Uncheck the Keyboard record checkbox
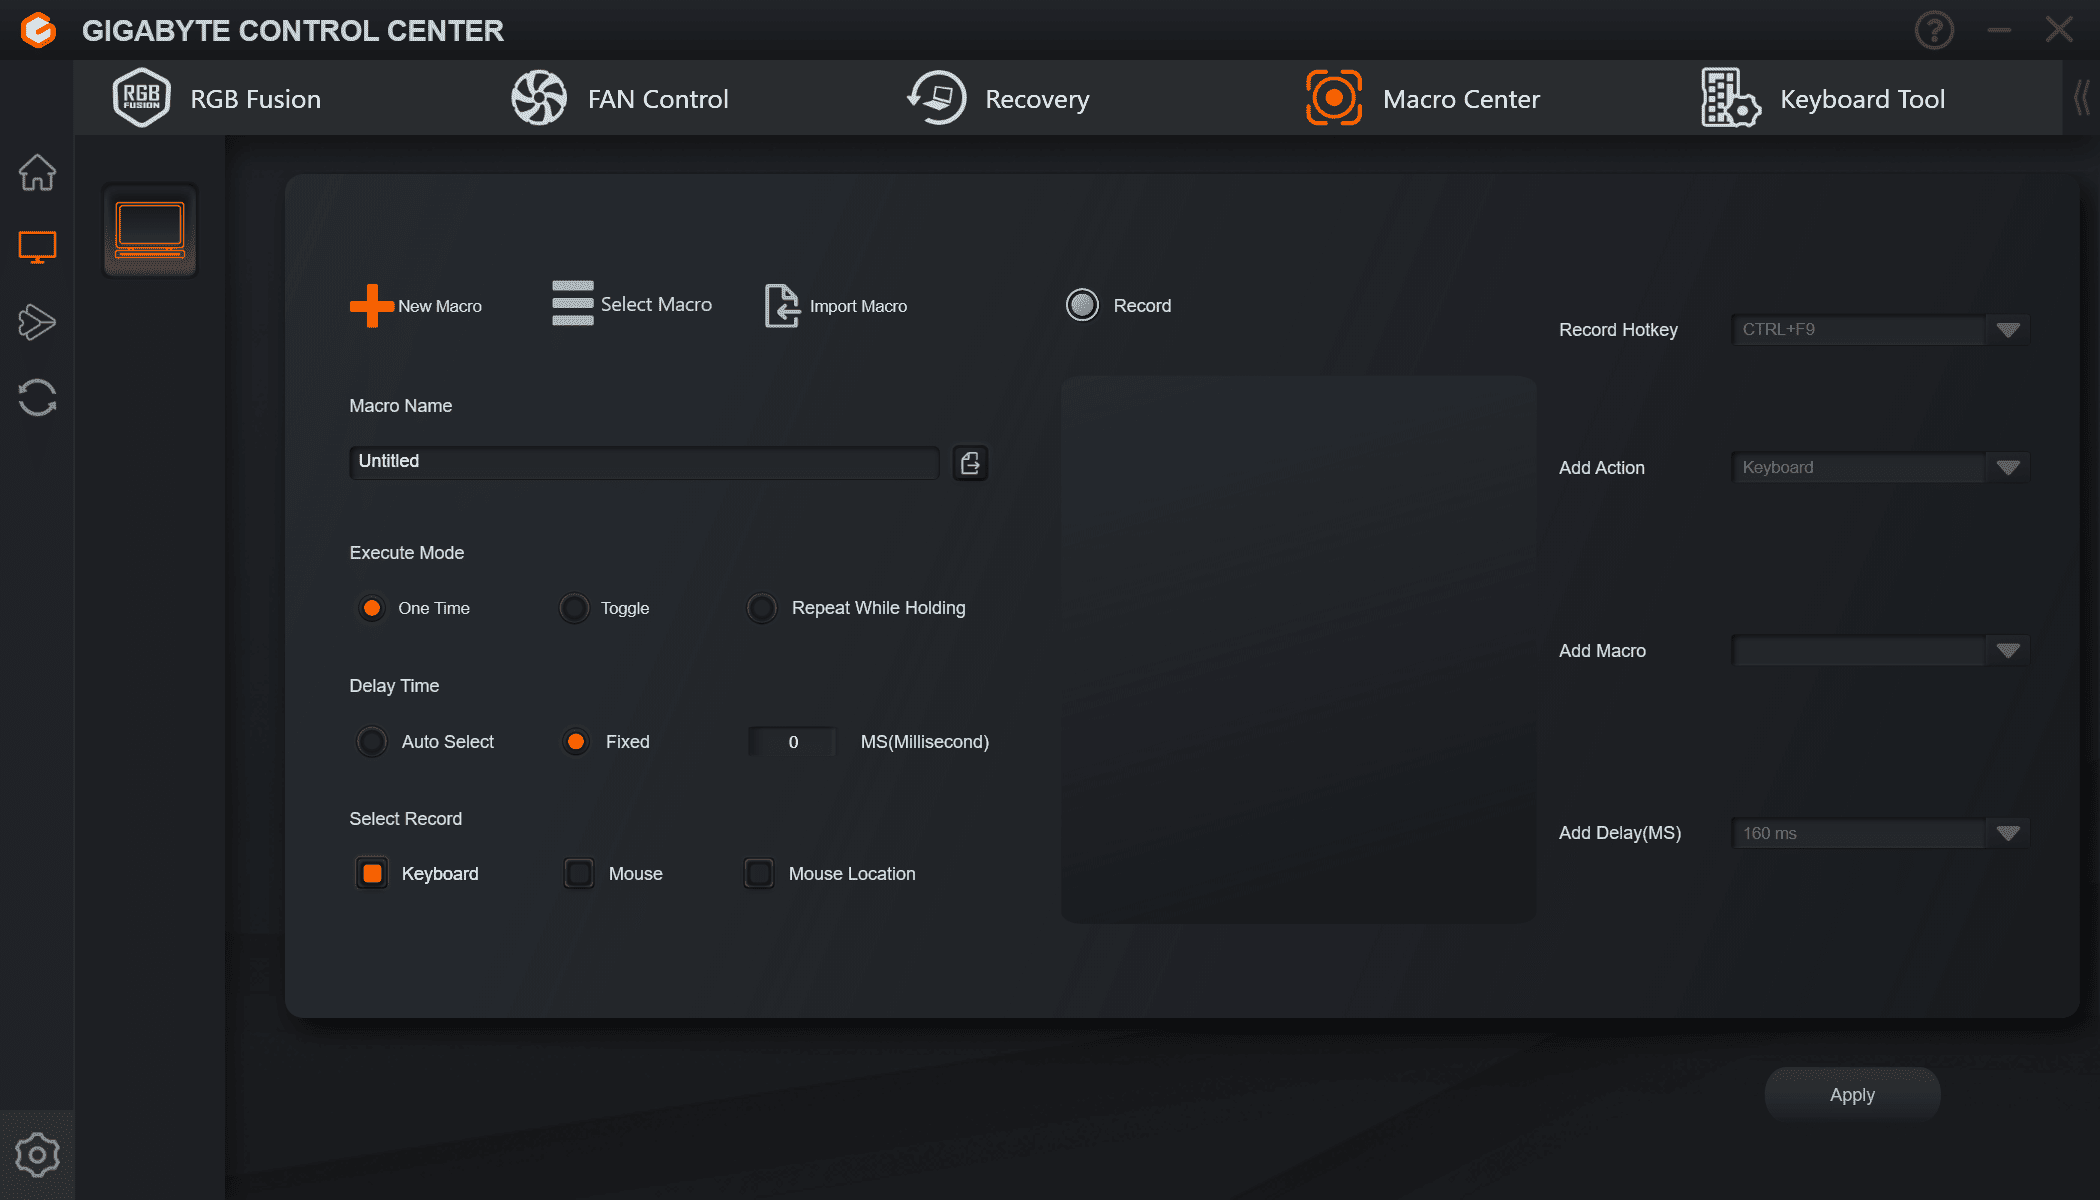The height and width of the screenshot is (1200, 2100). click(x=372, y=873)
